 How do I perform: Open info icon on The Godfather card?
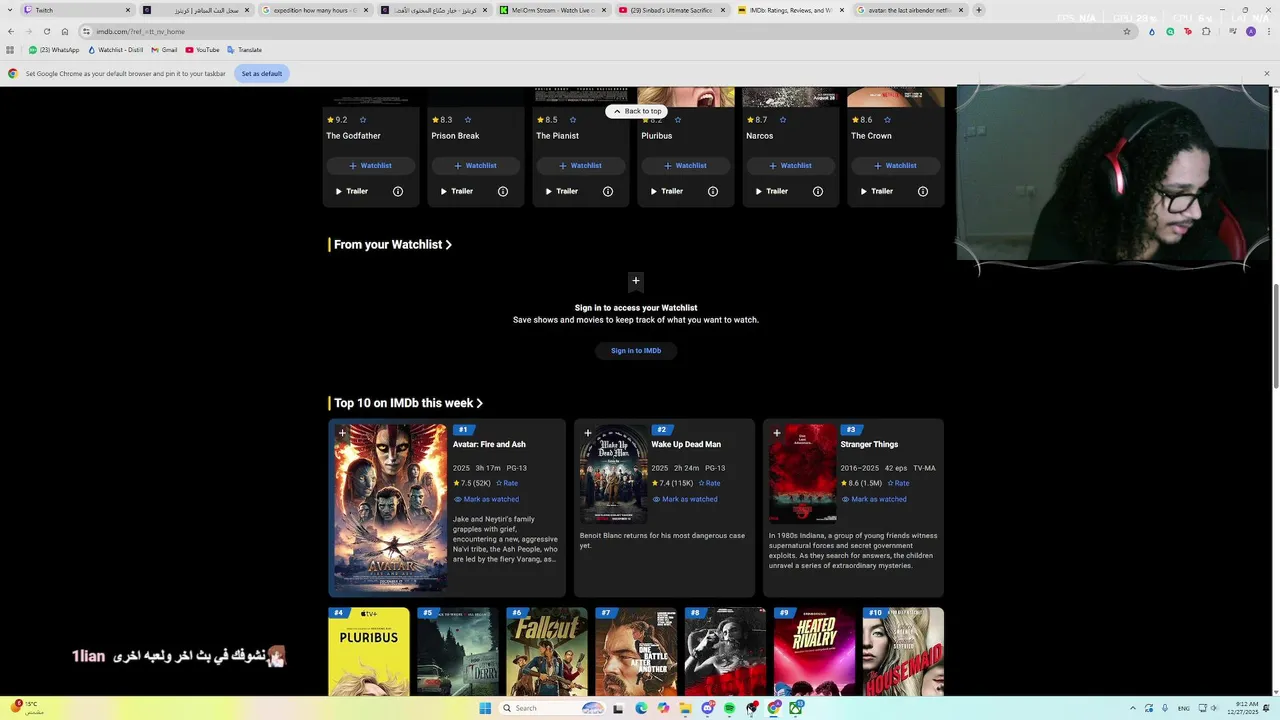[398, 191]
